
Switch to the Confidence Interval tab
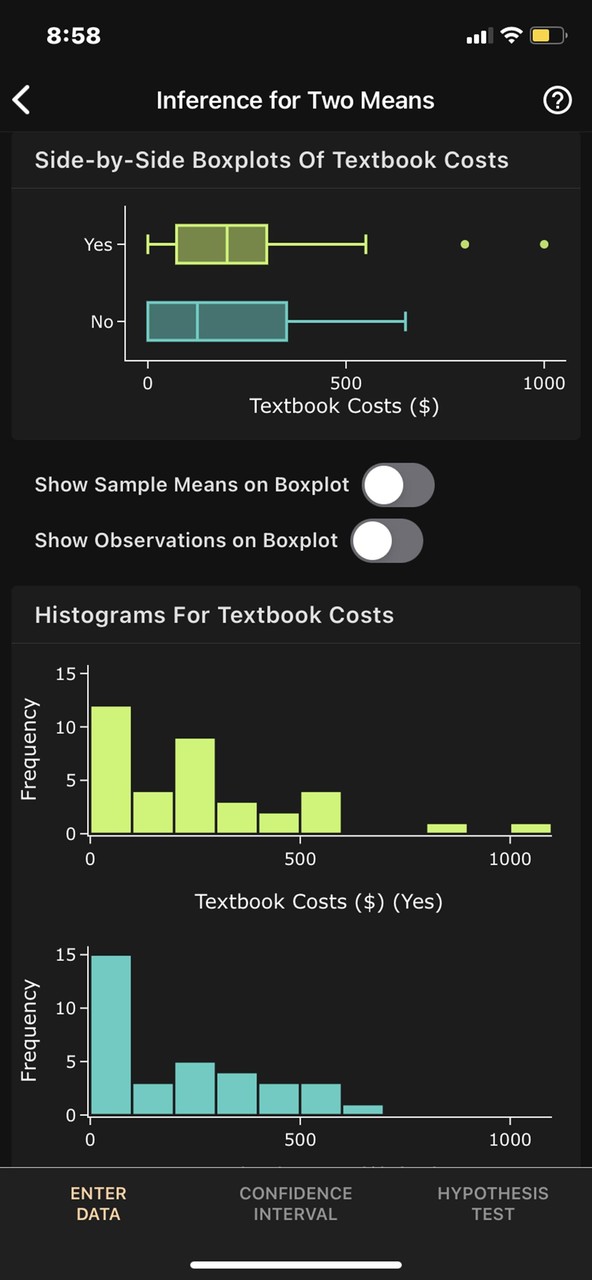[295, 1203]
